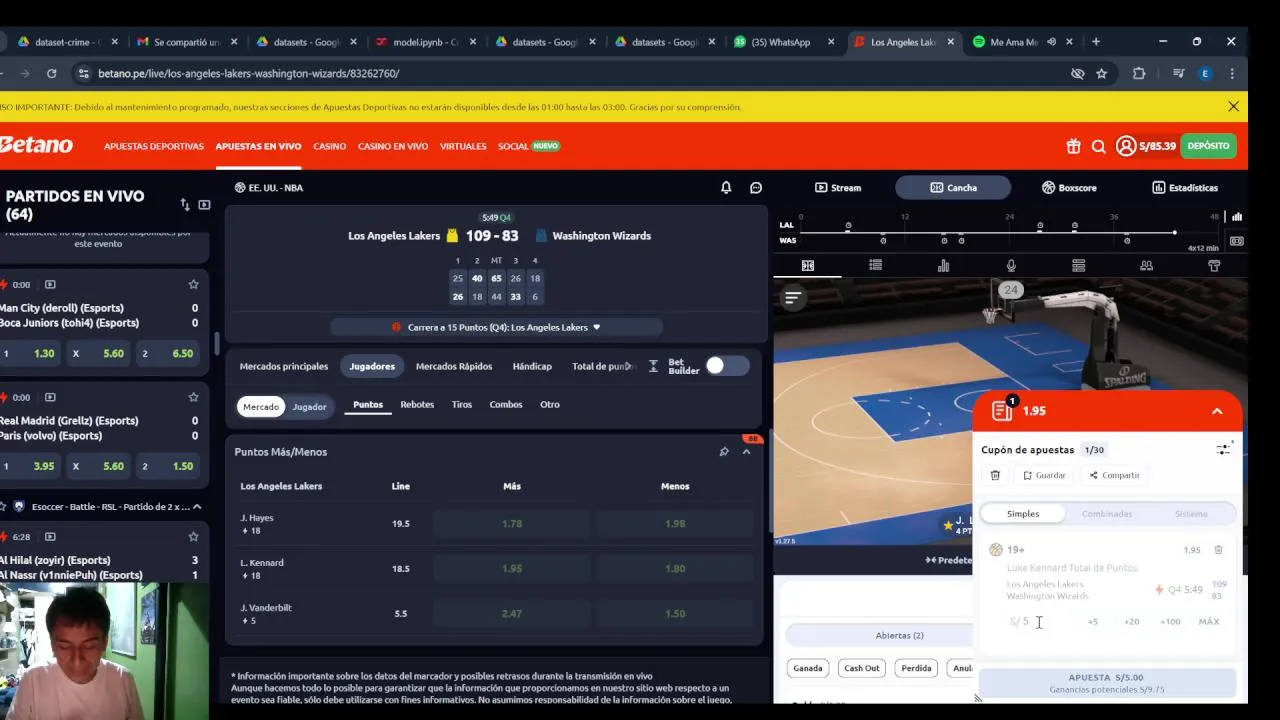Expand the market tabs overflow arrows icon
This screenshot has width=1280, height=720.
click(653, 366)
